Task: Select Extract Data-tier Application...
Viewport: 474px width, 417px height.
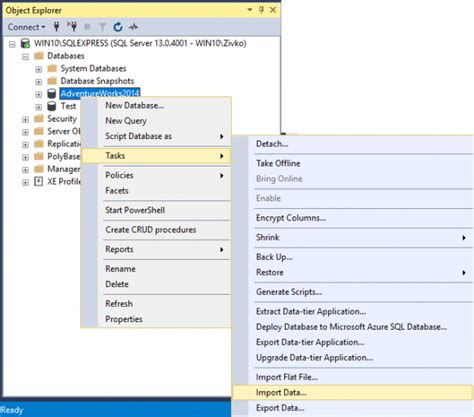Action: click(x=353, y=312)
